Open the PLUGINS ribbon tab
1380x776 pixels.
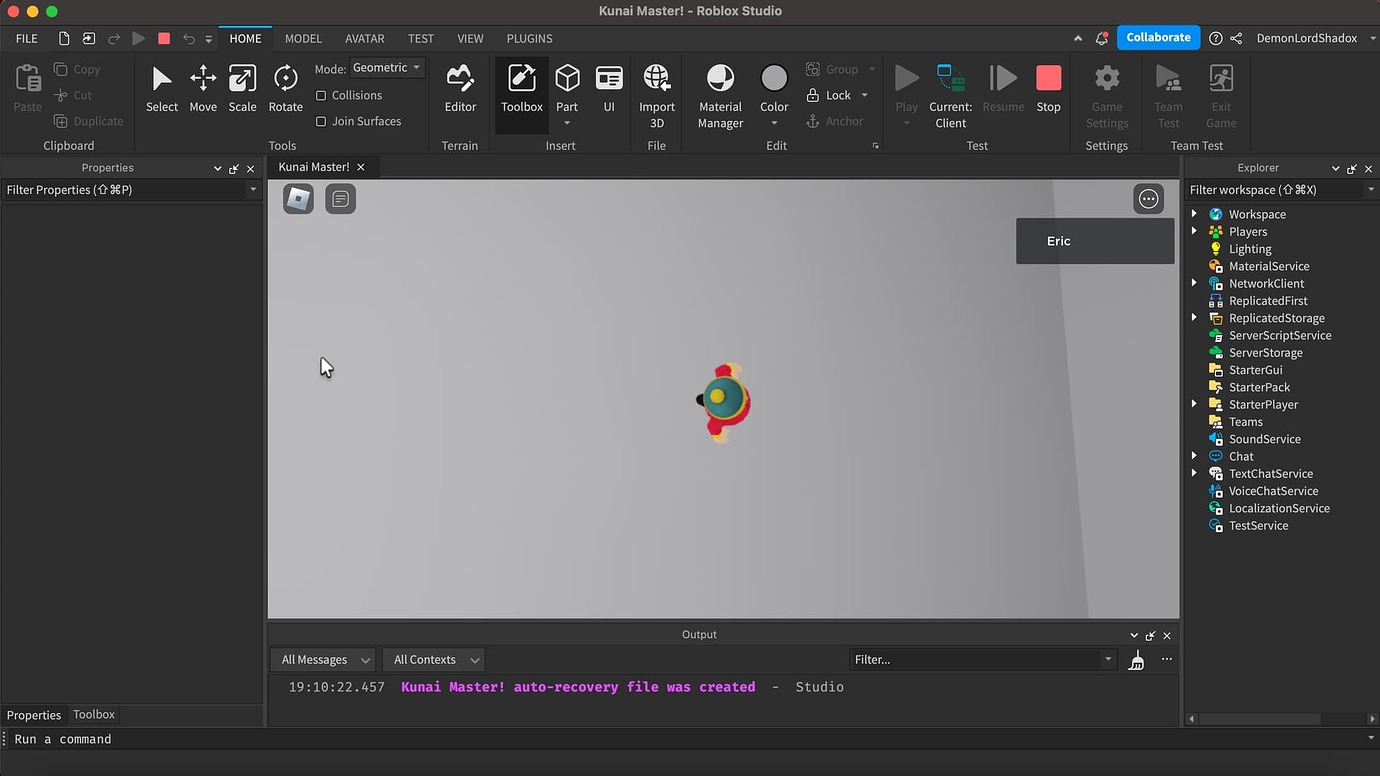pos(529,38)
